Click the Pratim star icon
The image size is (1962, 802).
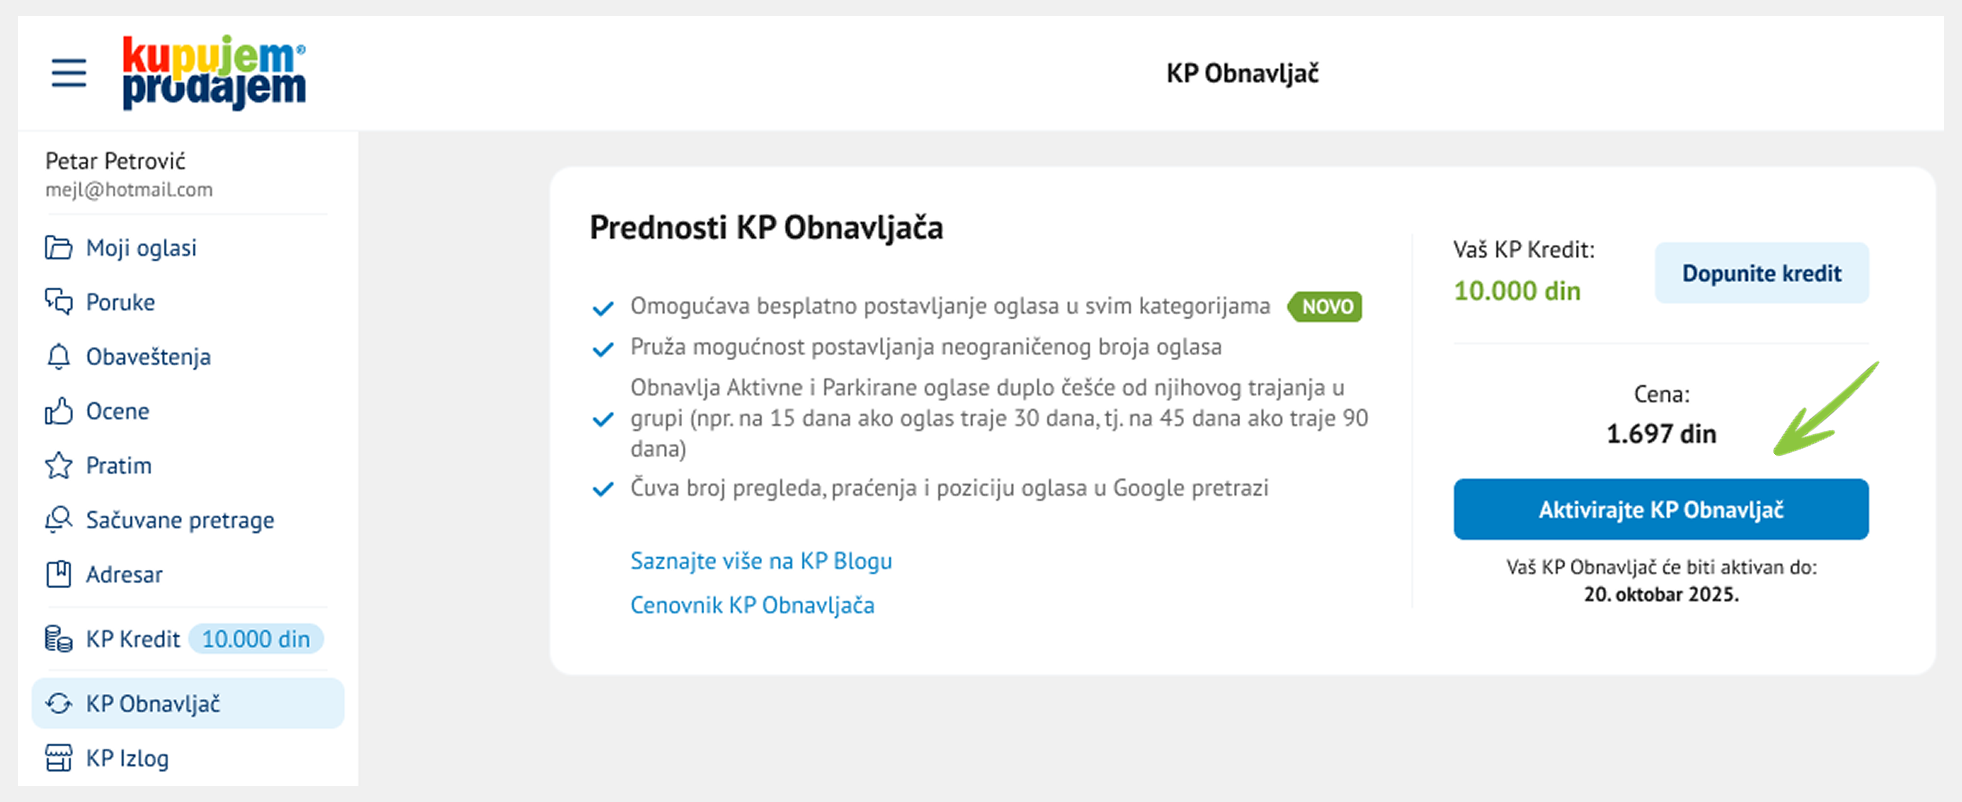59,466
